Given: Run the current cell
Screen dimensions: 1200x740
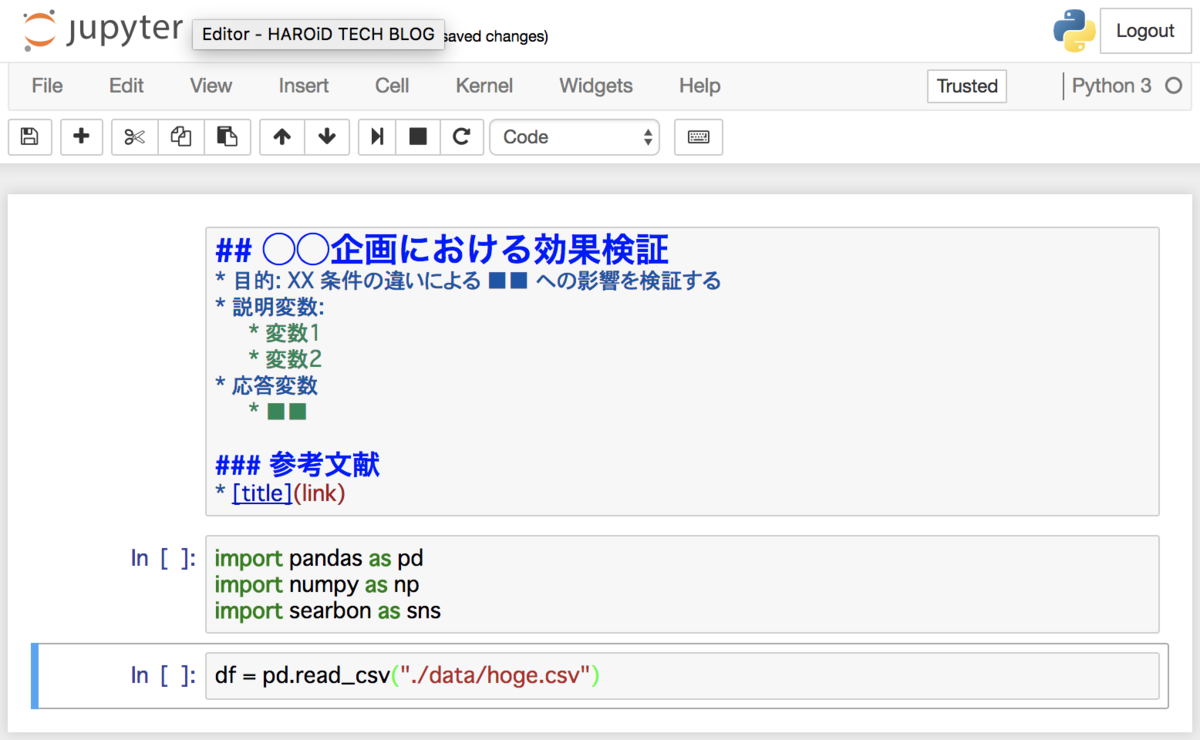Looking at the screenshot, I should click(376, 137).
